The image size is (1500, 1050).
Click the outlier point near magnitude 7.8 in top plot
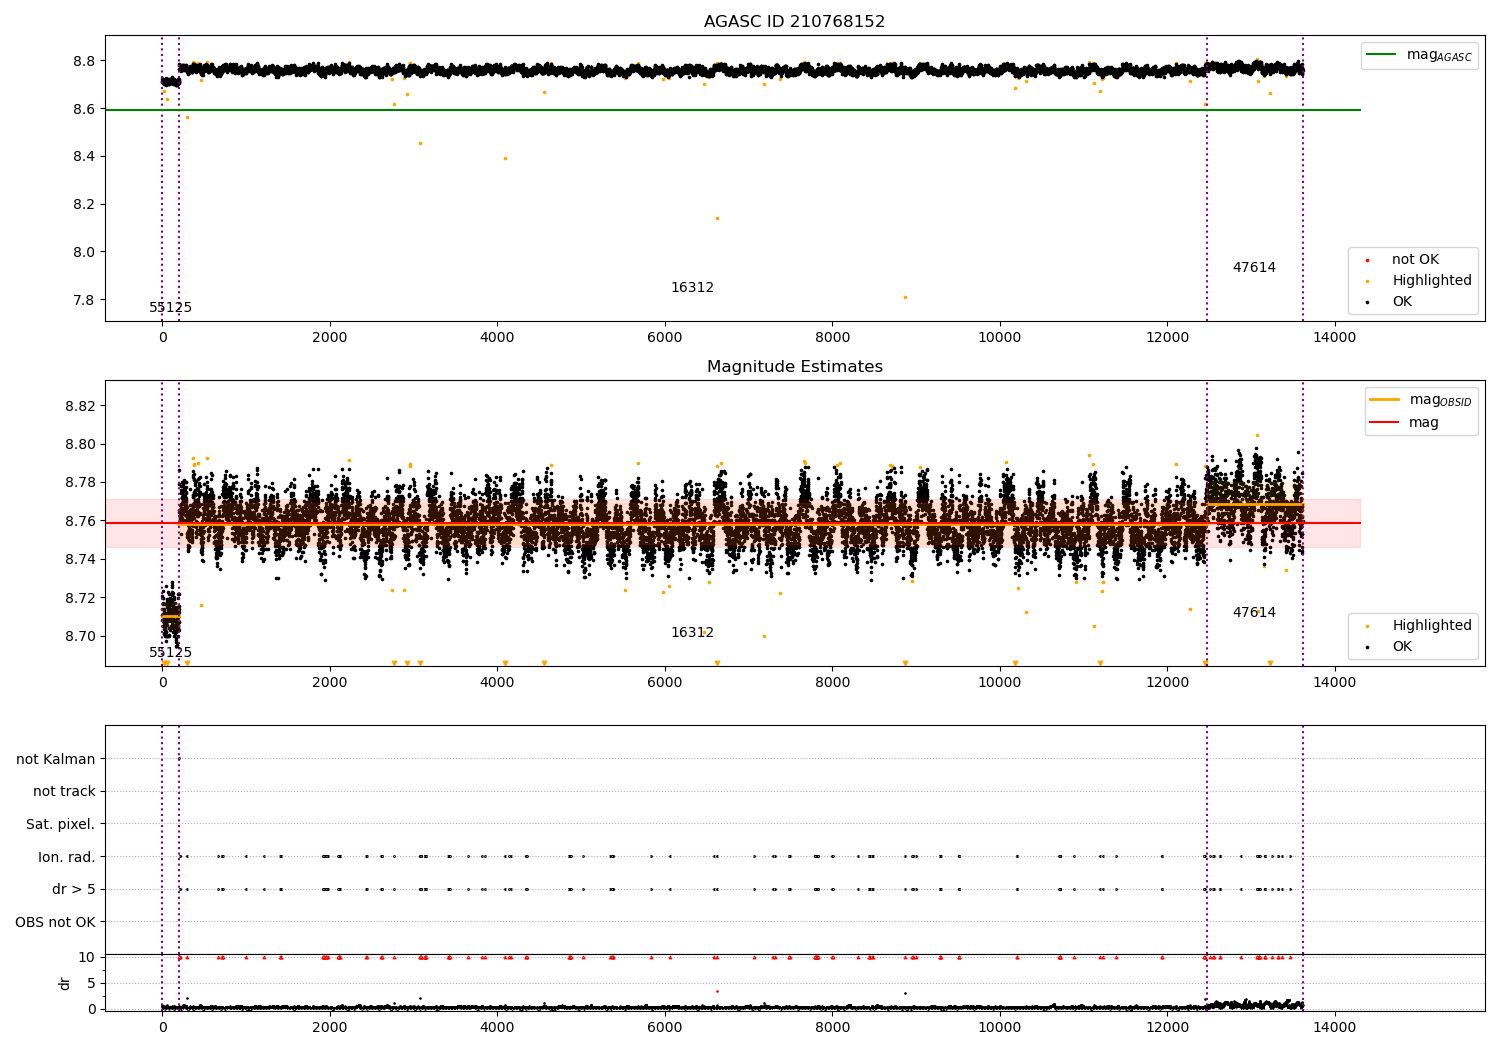(905, 297)
